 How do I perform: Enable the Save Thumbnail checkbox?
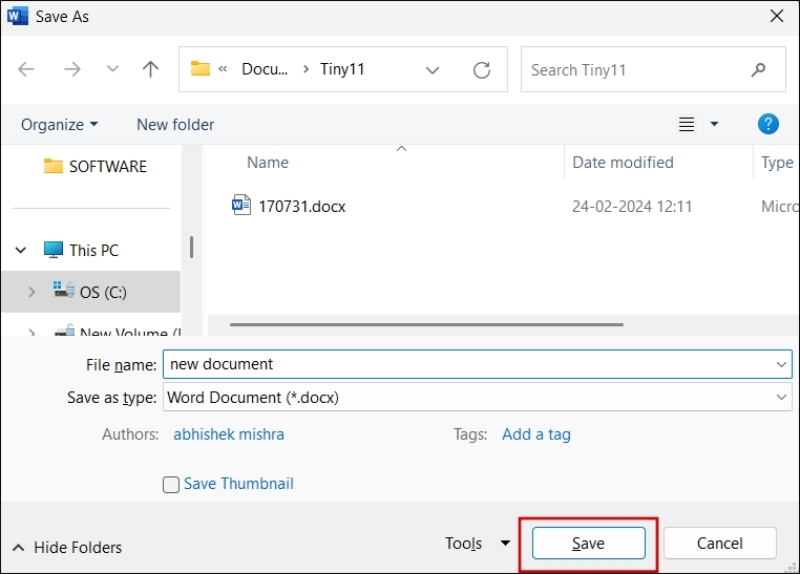point(171,484)
